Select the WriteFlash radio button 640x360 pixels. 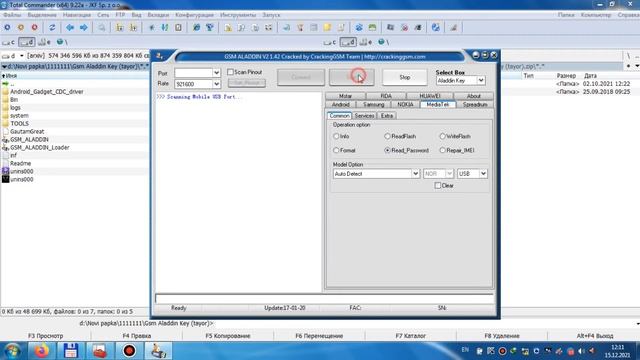pyautogui.click(x=442, y=136)
